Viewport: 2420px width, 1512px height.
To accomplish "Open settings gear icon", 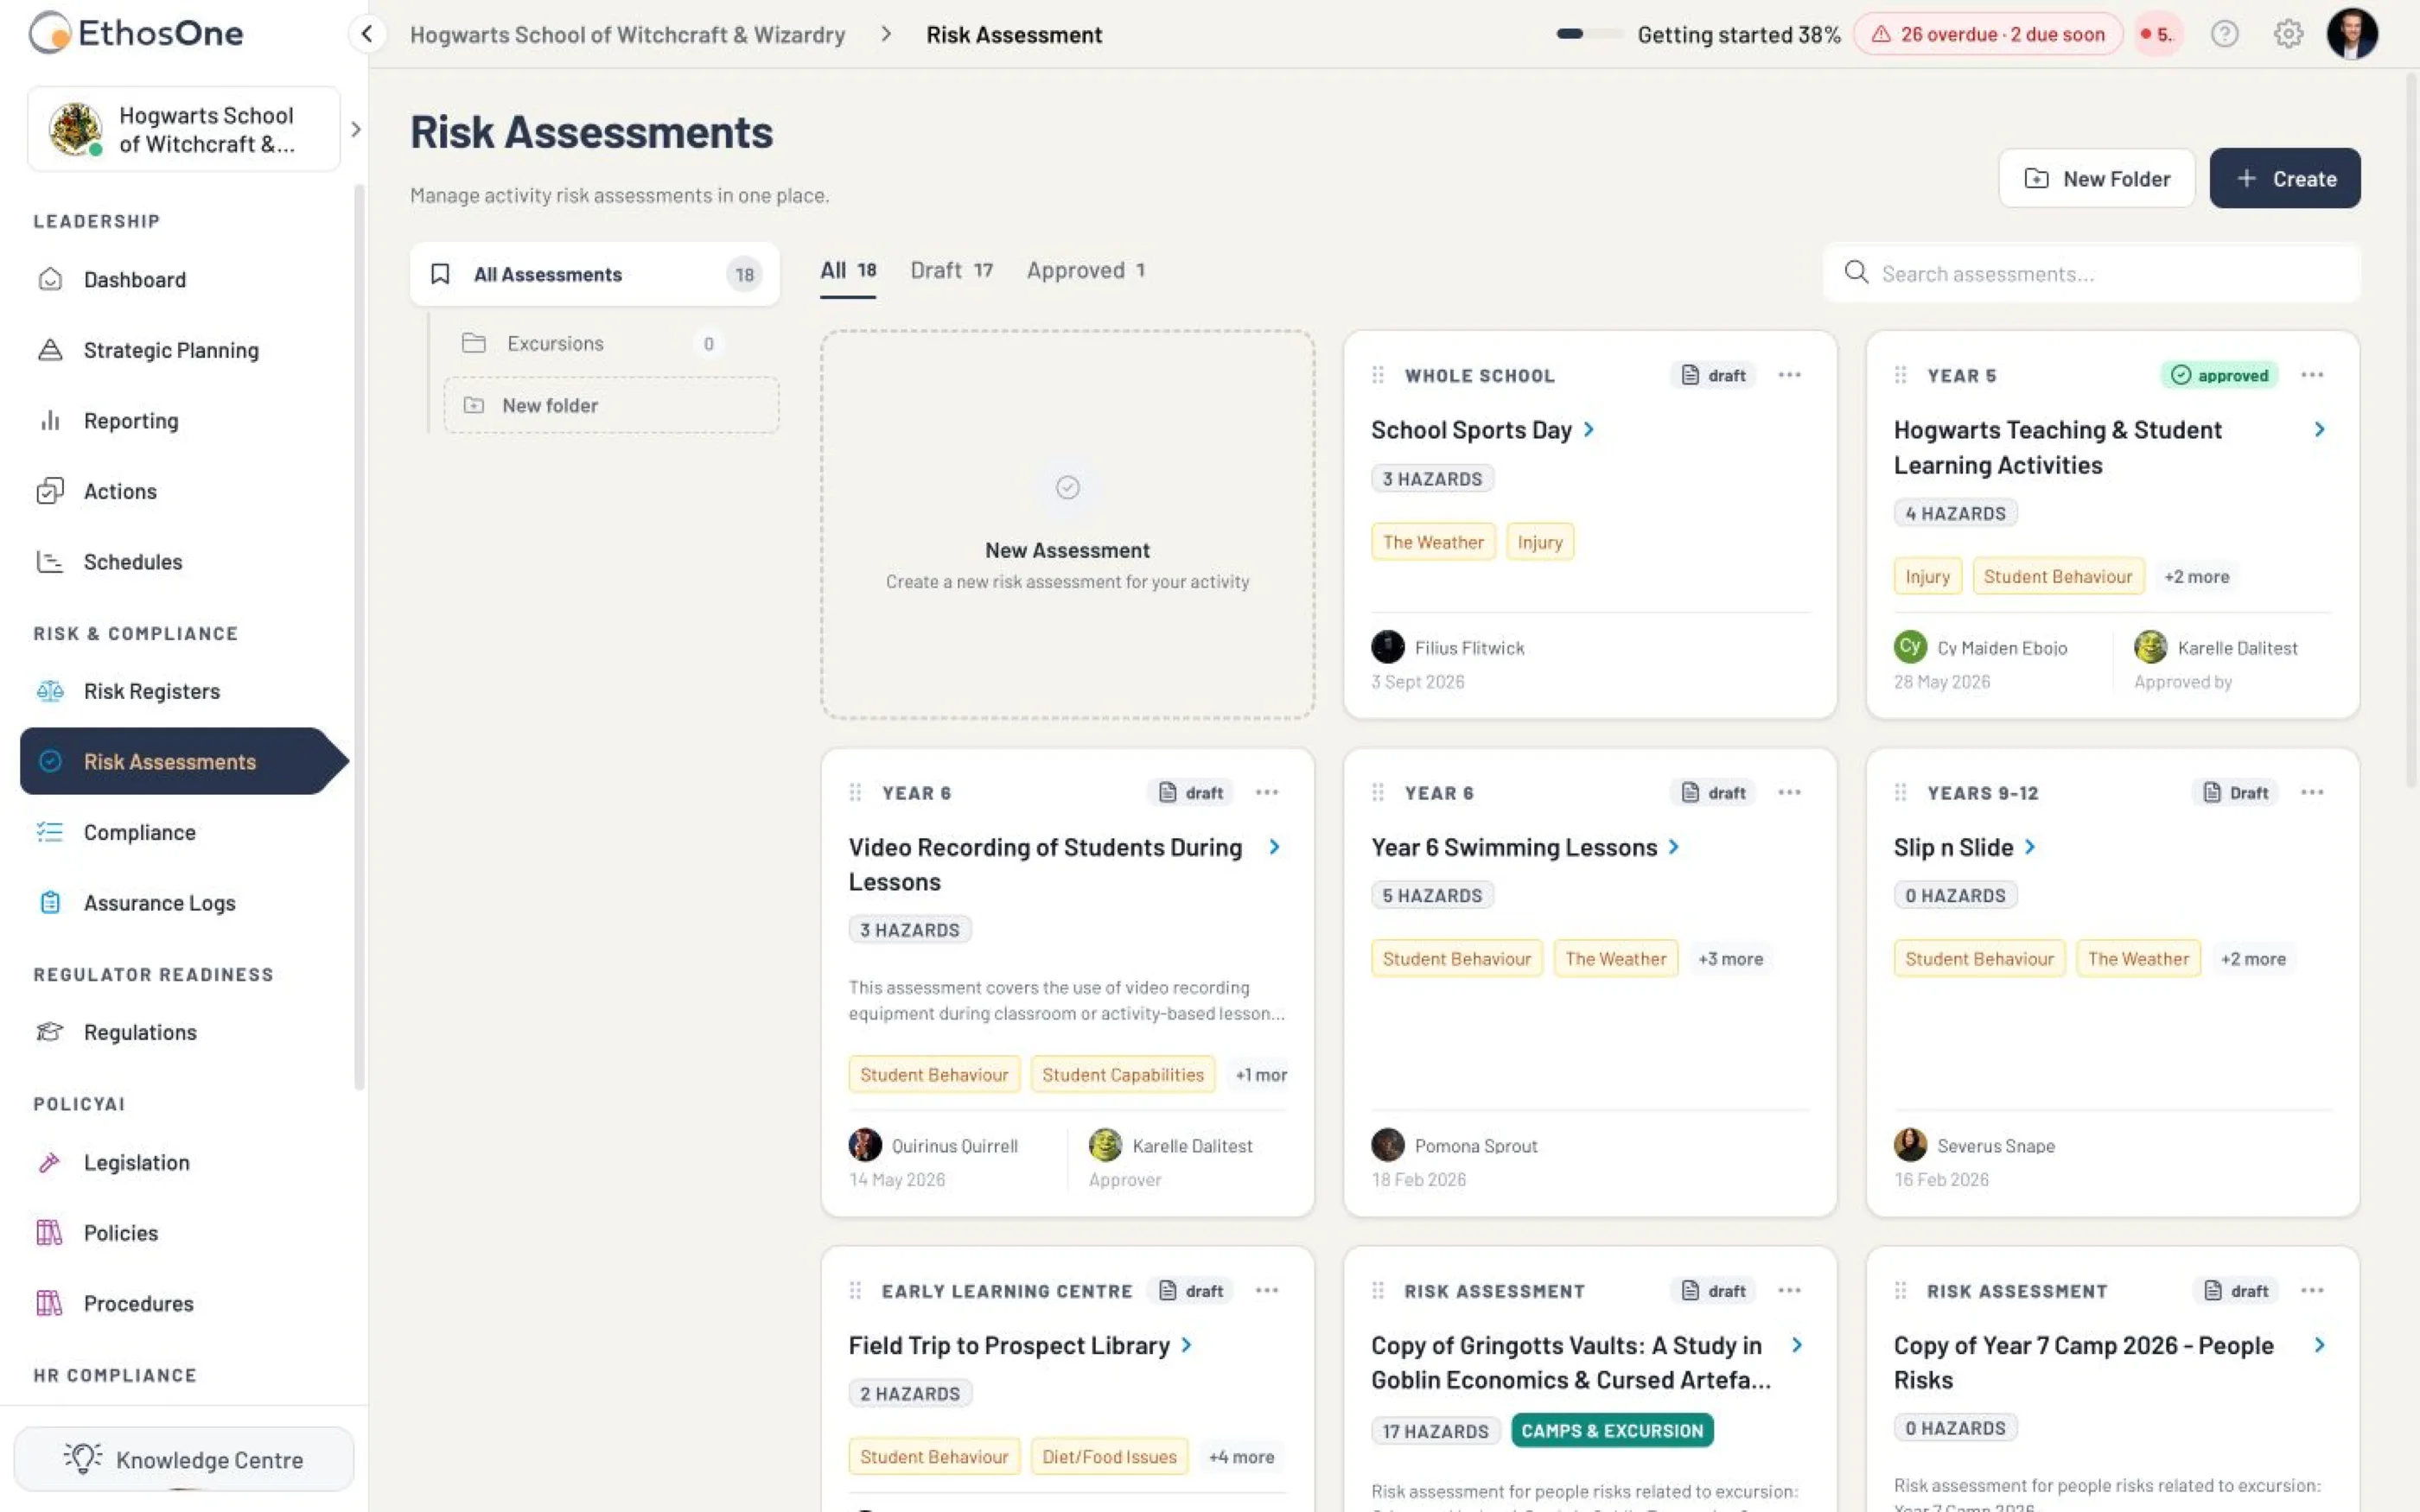I will pos(2288,34).
